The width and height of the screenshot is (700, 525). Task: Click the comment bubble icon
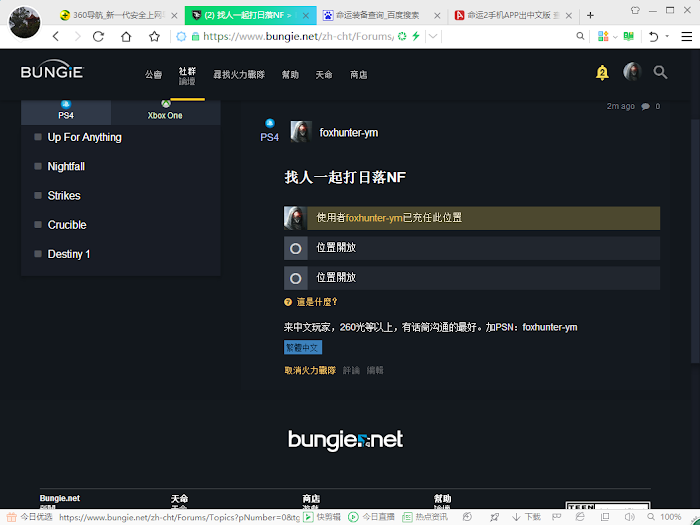pos(646,106)
